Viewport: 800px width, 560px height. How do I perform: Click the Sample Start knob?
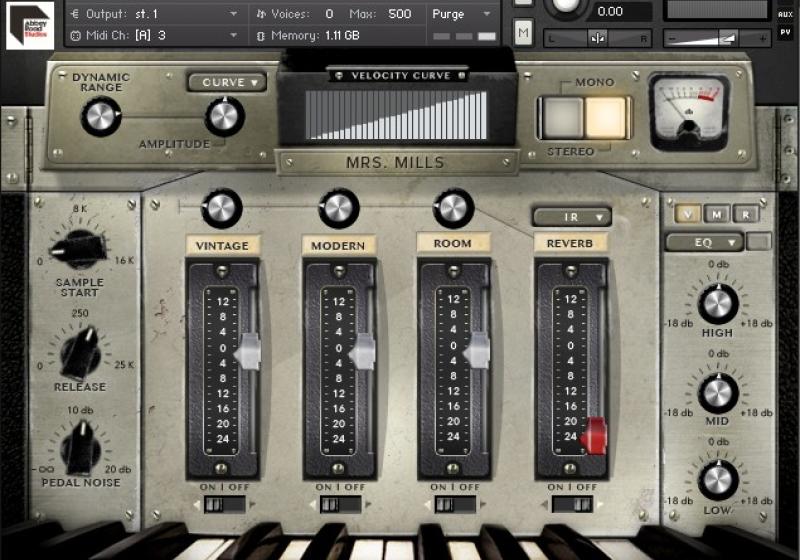point(80,249)
